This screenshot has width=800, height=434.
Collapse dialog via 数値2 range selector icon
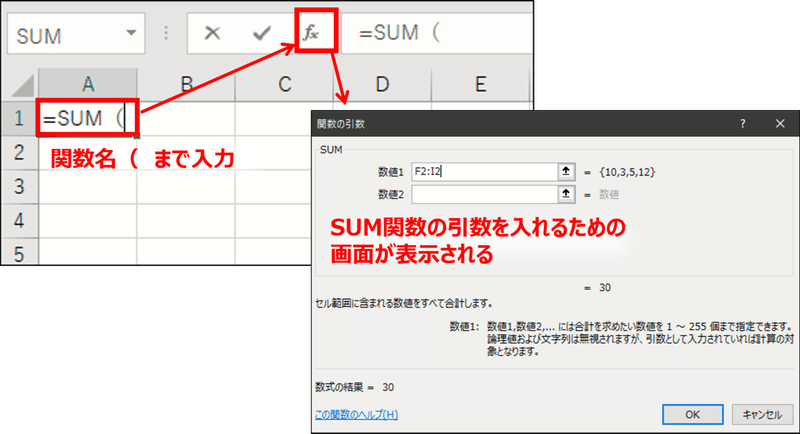(566, 194)
